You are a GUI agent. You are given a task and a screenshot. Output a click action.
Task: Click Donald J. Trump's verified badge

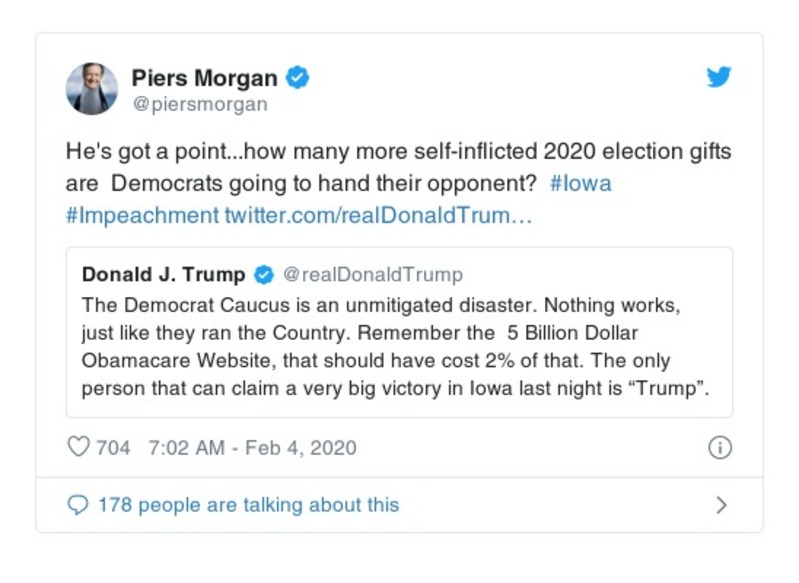(x=263, y=274)
